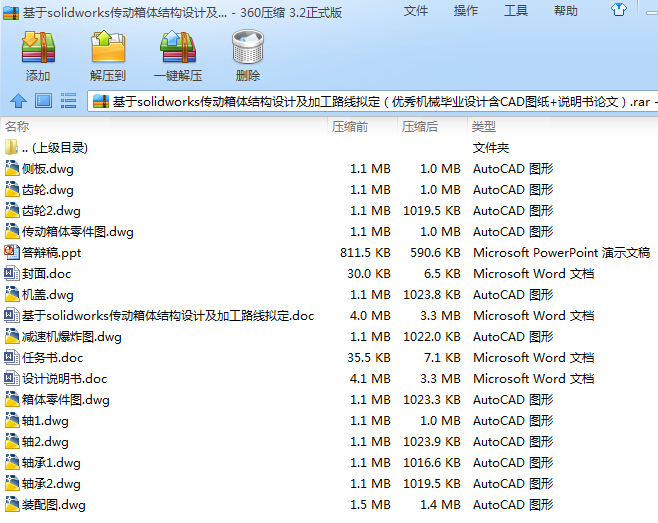
Task: Switch to list view mode icon
Action: (x=68, y=101)
